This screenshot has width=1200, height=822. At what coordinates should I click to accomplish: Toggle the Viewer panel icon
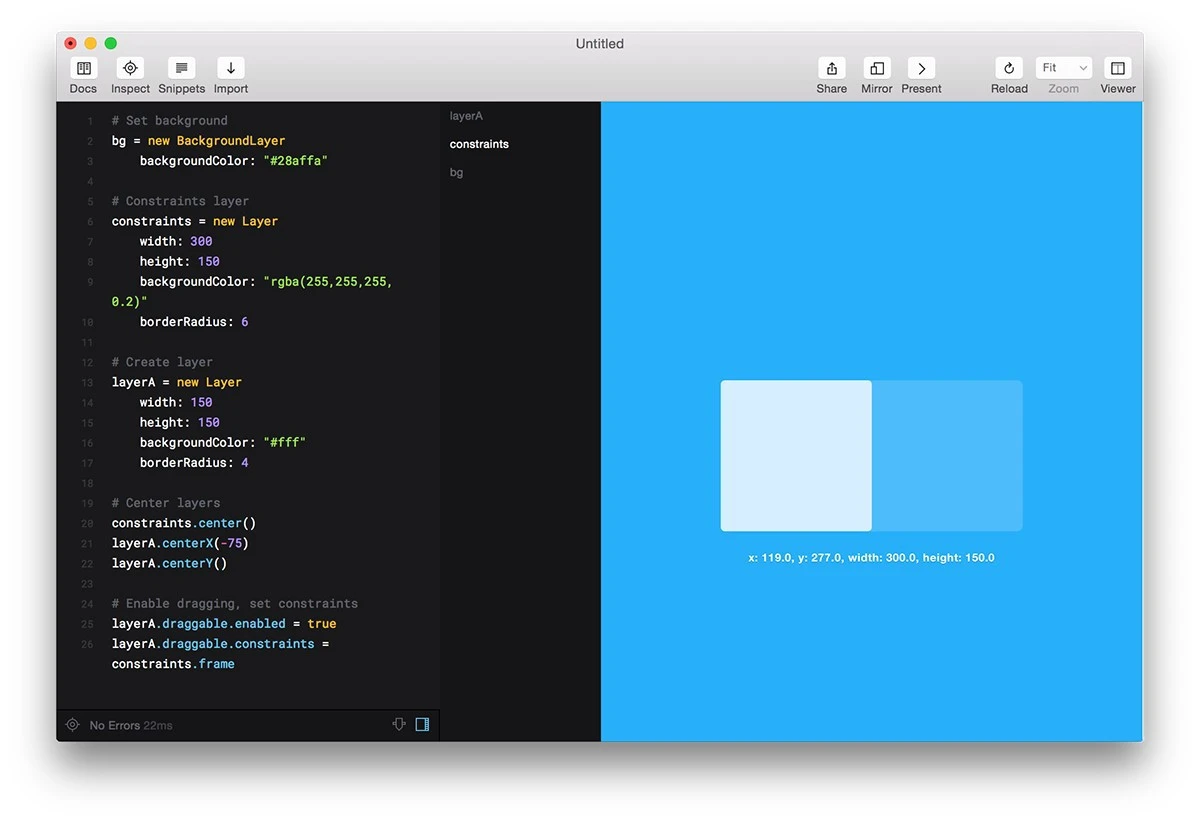click(x=1118, y=68)
